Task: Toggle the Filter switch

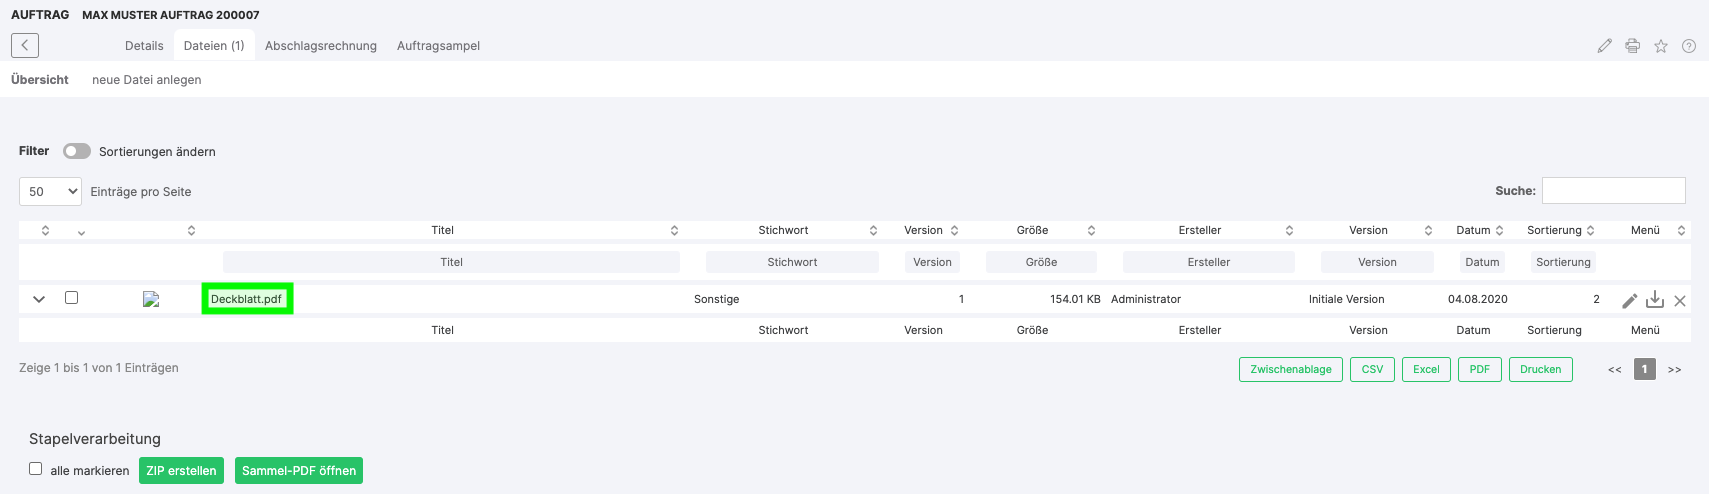Action: click(76, 151)
